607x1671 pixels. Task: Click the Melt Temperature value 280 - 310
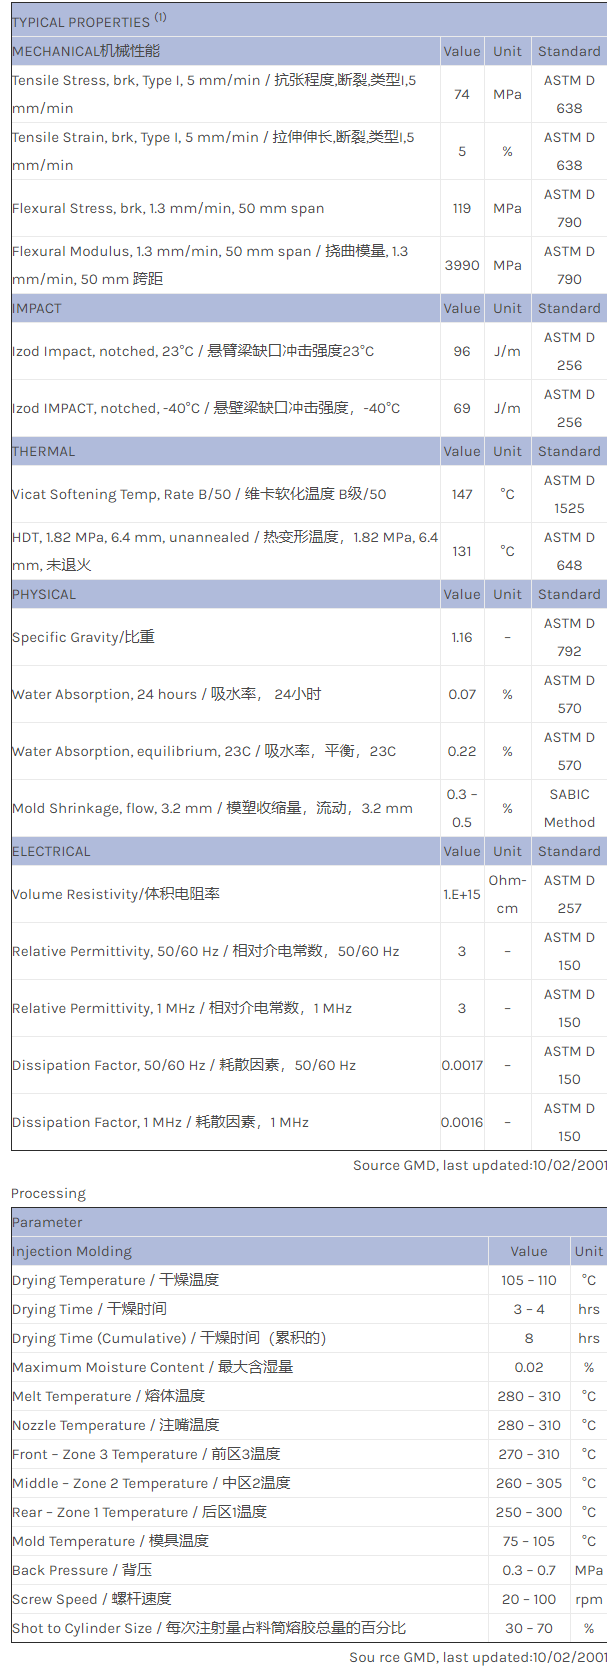[x=529, y=1396]
